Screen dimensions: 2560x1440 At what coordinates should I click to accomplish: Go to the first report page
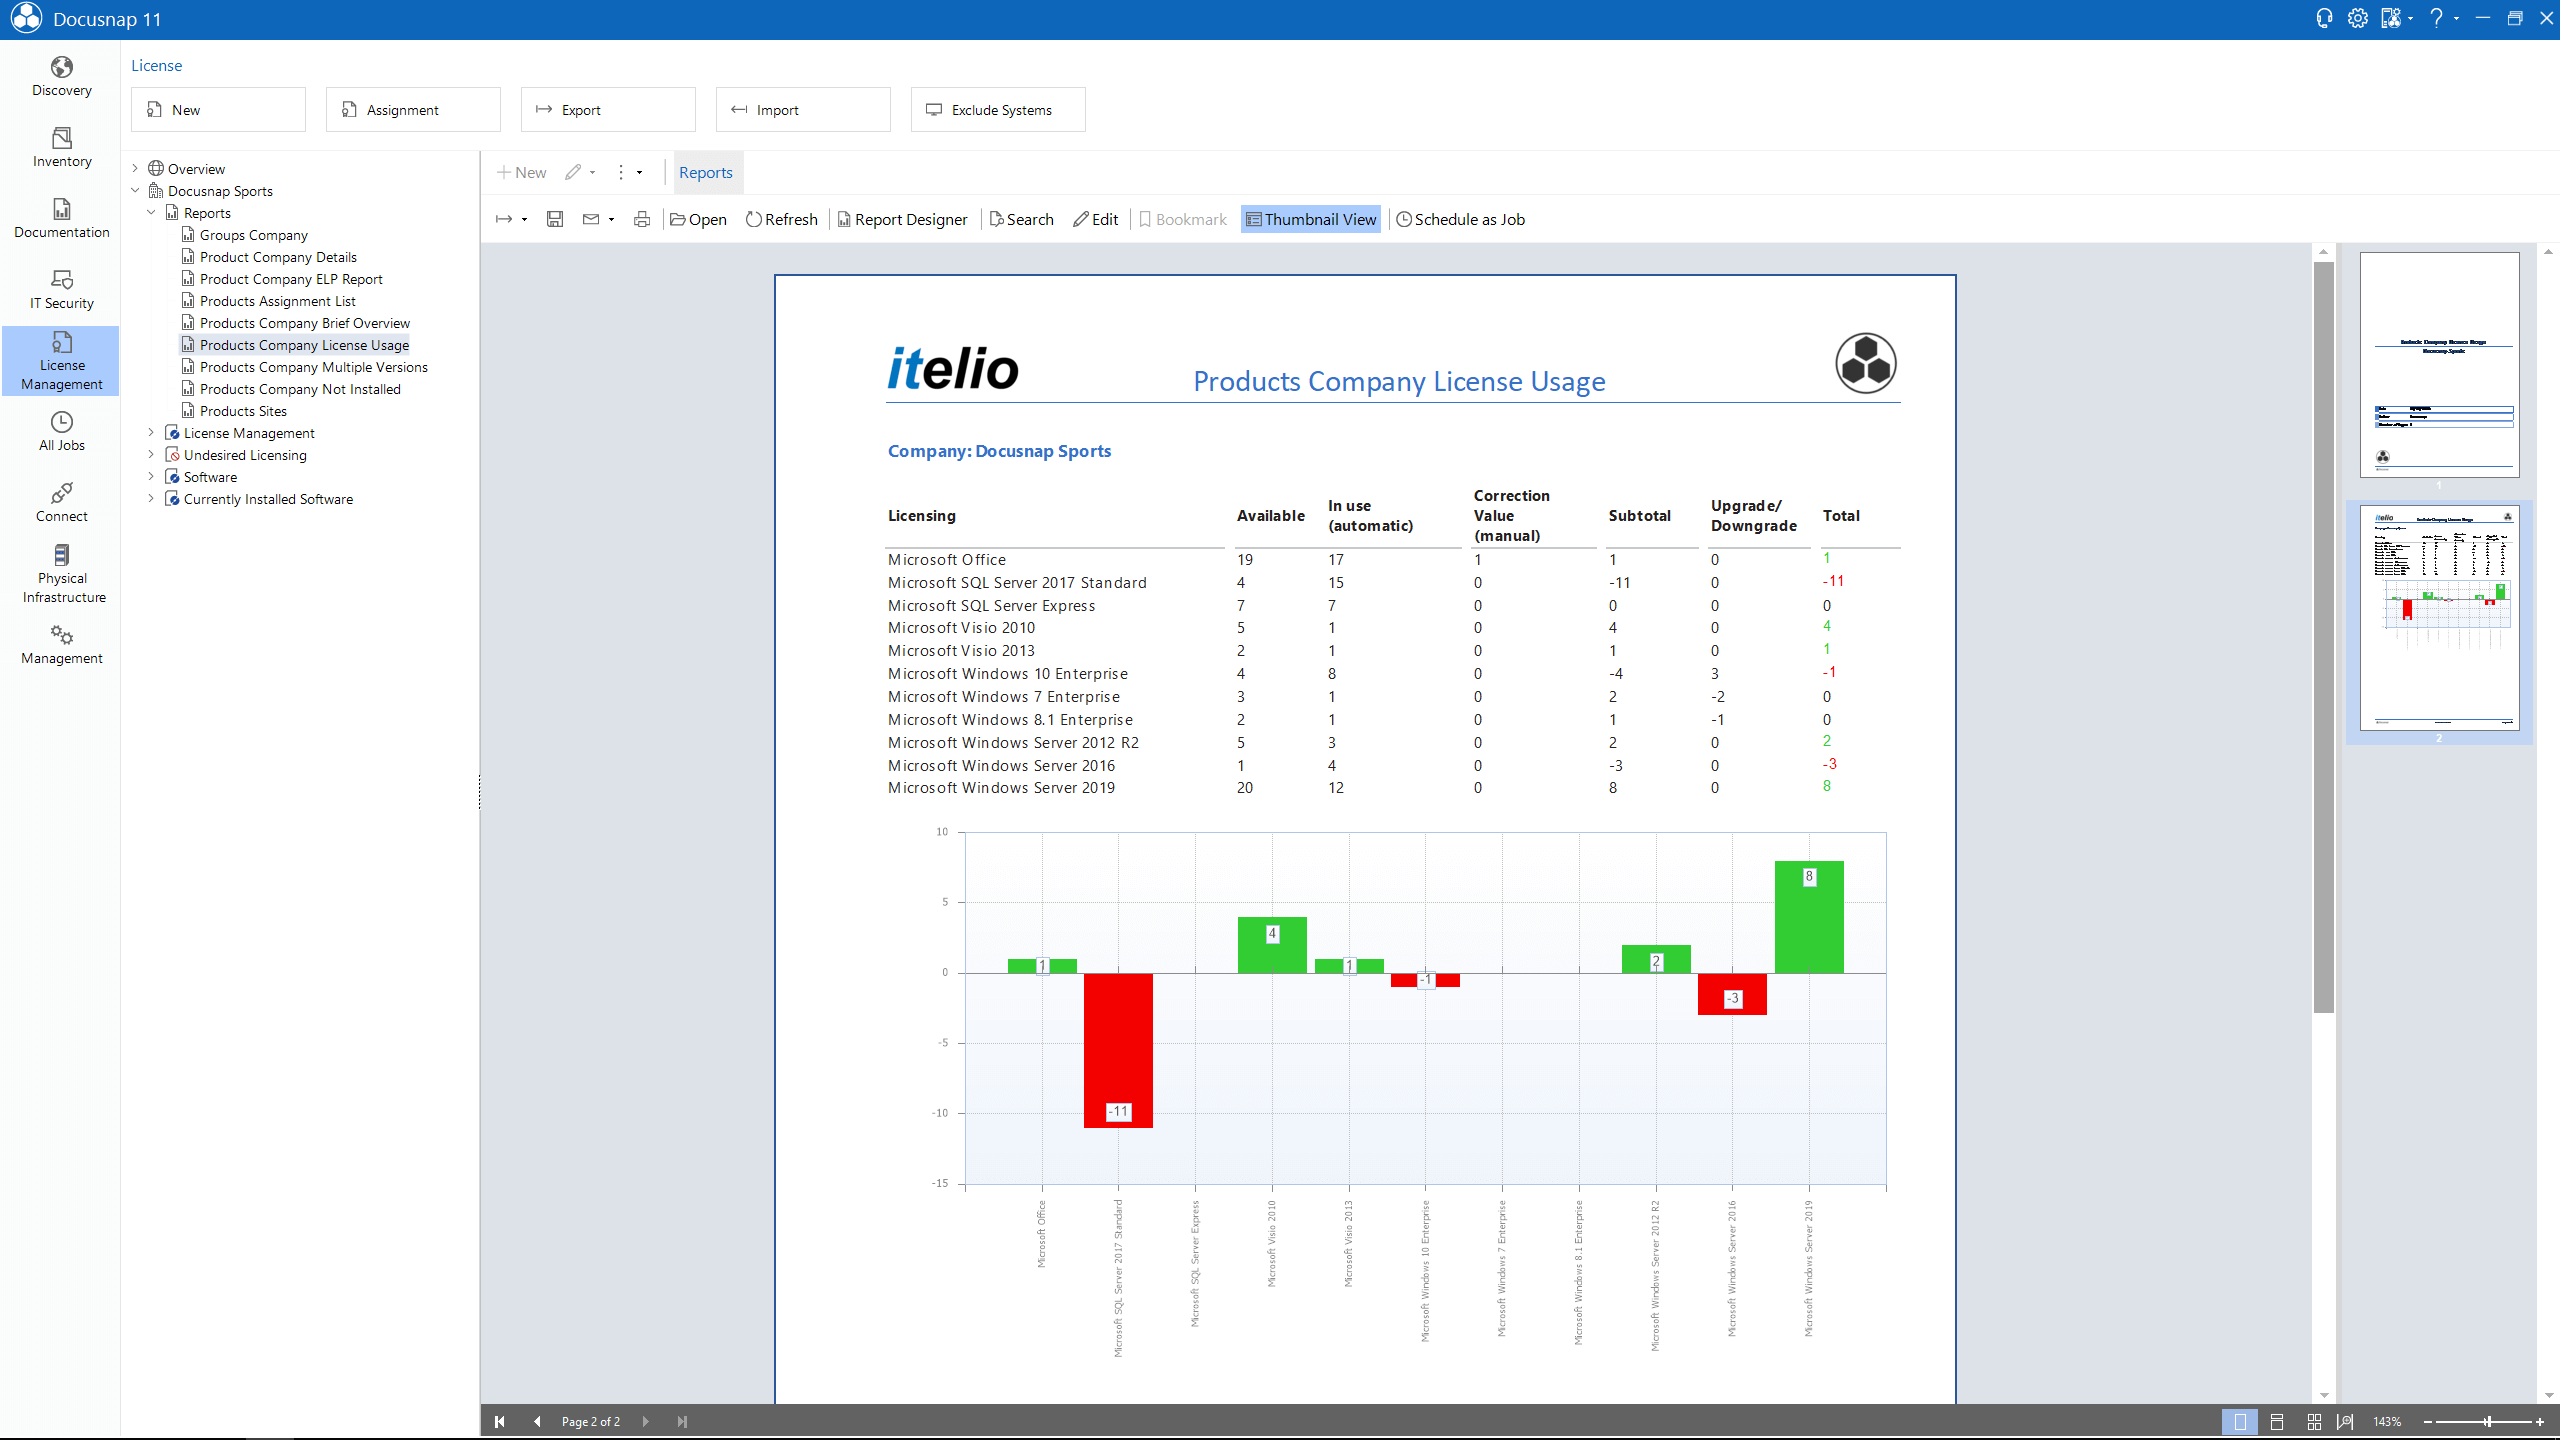pyautogui.click(x=499, y=1421)
